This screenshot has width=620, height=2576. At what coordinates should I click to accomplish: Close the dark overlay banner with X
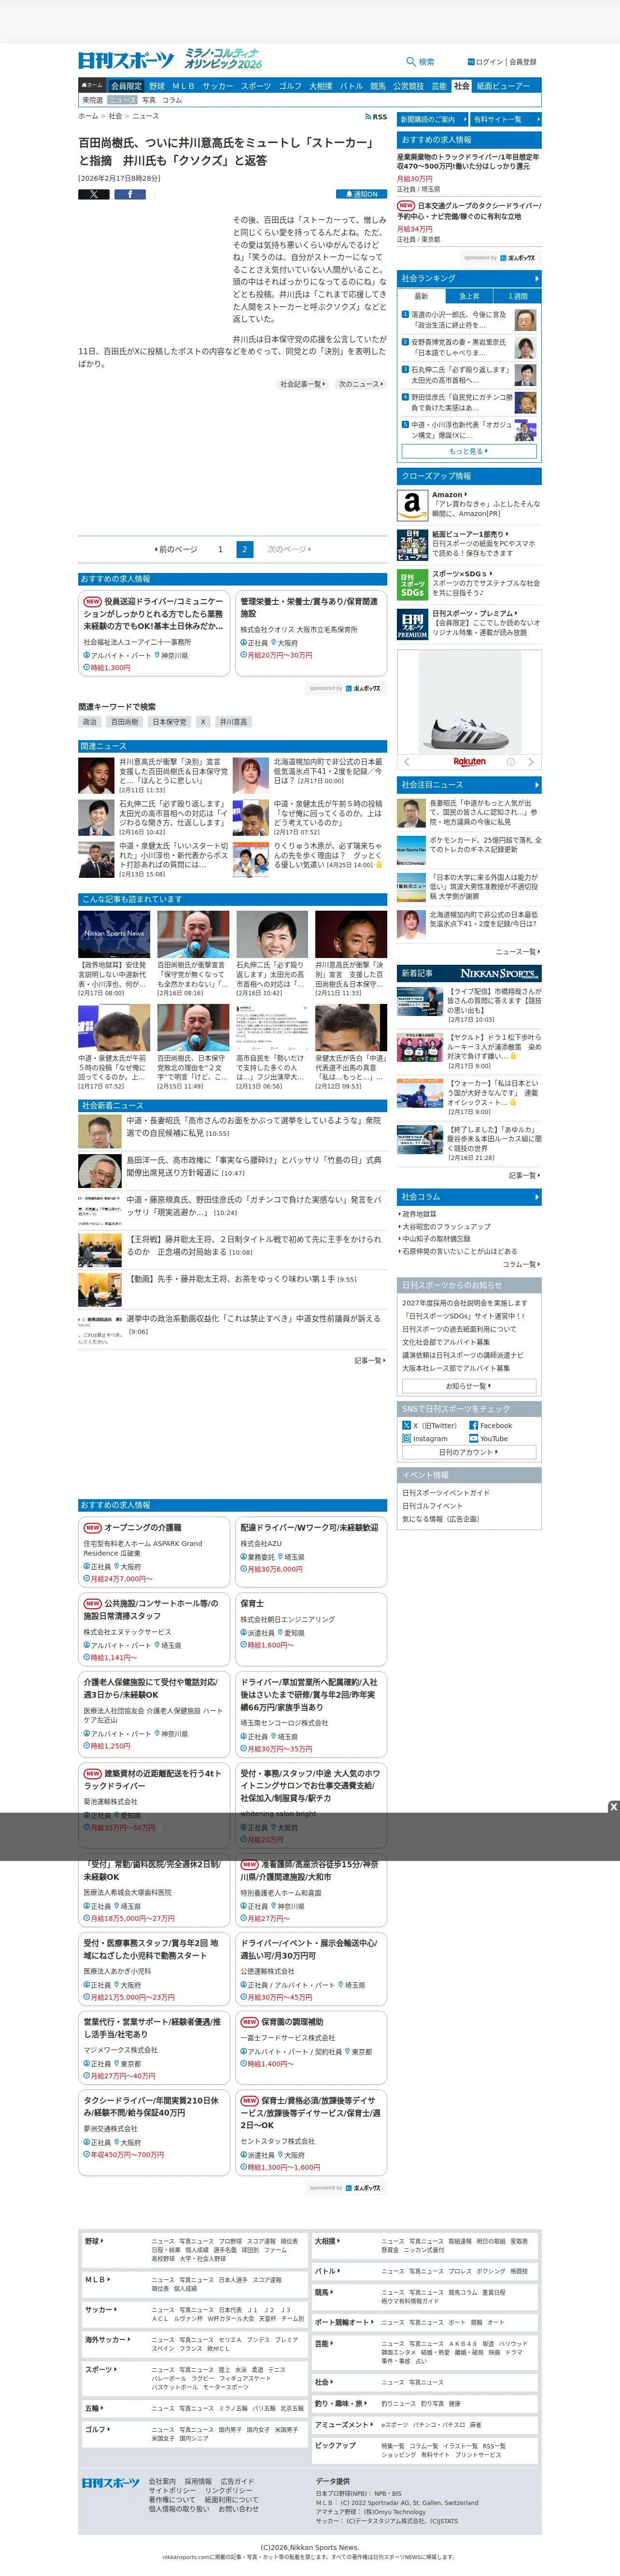click(x=613, y=1807)
